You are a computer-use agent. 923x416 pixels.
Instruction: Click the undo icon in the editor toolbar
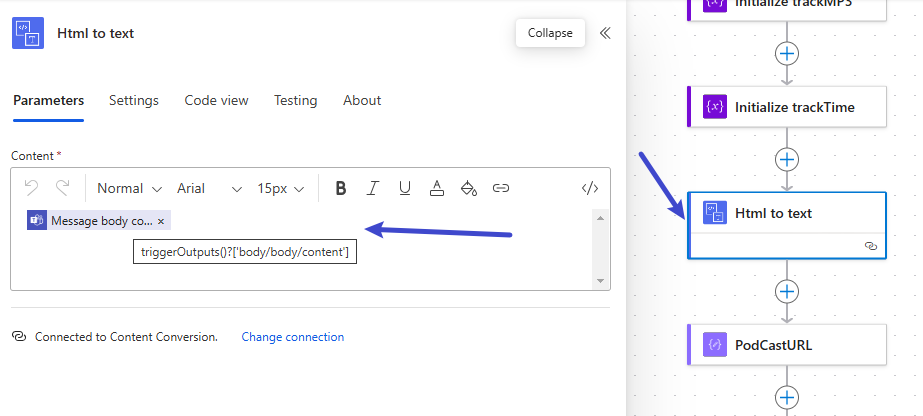pos(31,188)
